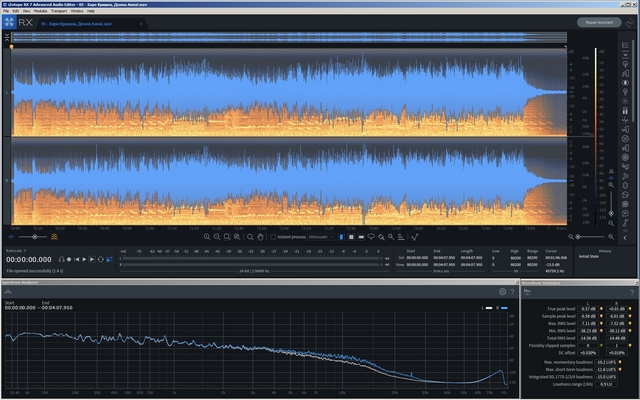Click the record button in transport
This screenshot has height=400, width=640.
coord(69,260)
